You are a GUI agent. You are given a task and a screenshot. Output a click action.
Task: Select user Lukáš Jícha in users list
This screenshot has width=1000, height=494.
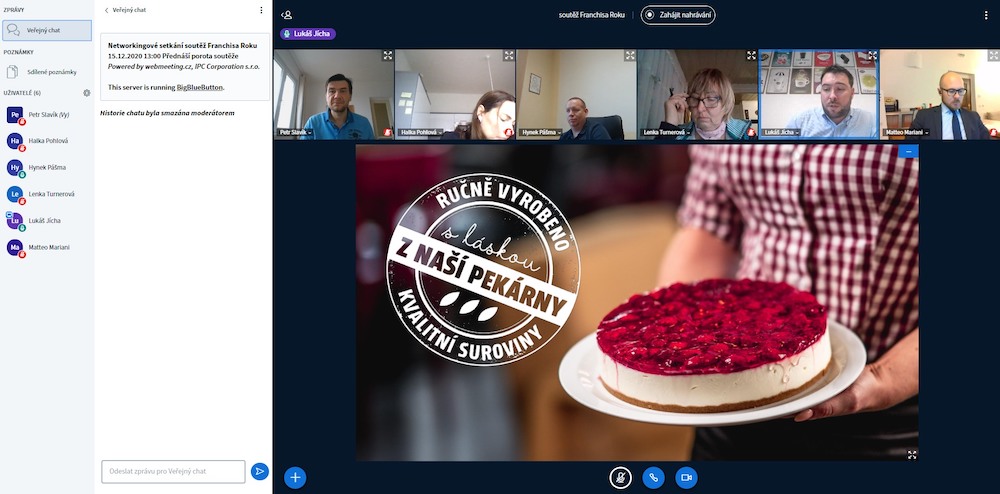click(47, 221)
